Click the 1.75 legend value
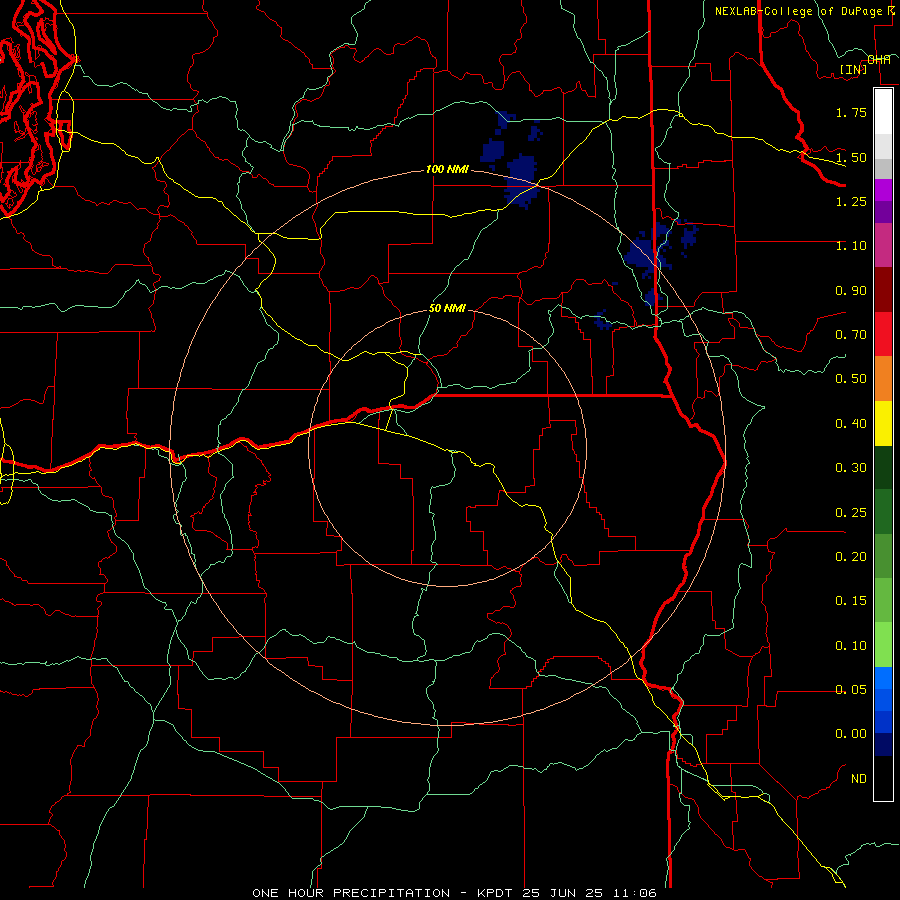900x900 pixels. [851, 112]
